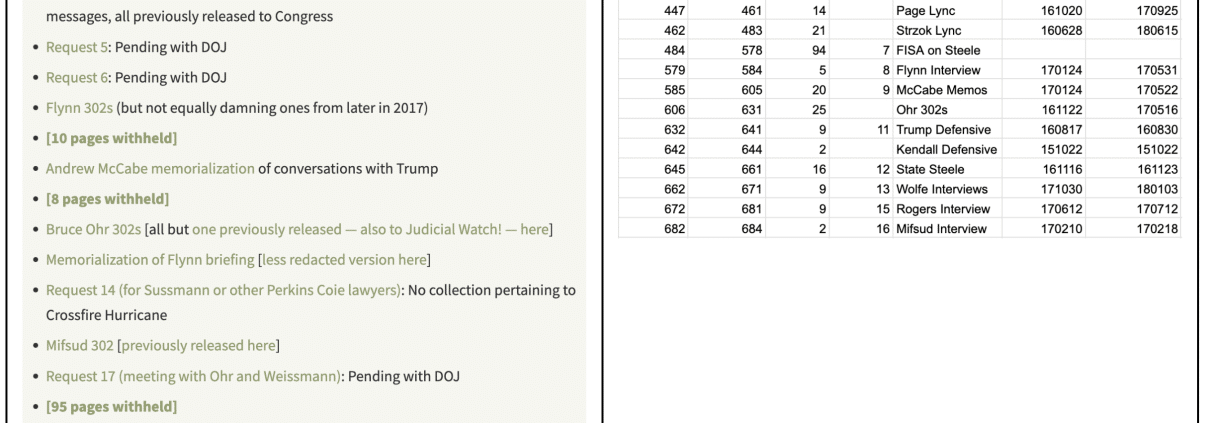Click the 8 pages withheld link

pos(108,198)
